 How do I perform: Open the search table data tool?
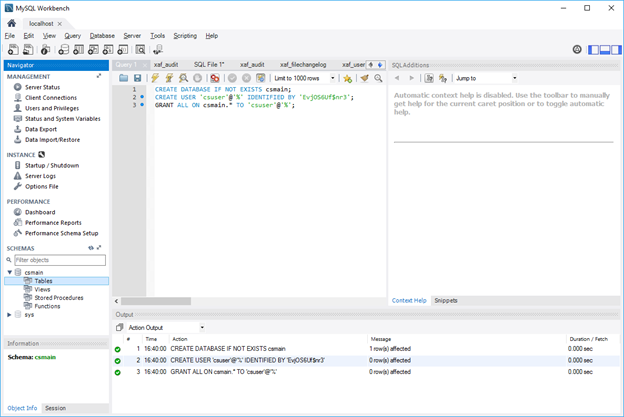tap(140, 49)
